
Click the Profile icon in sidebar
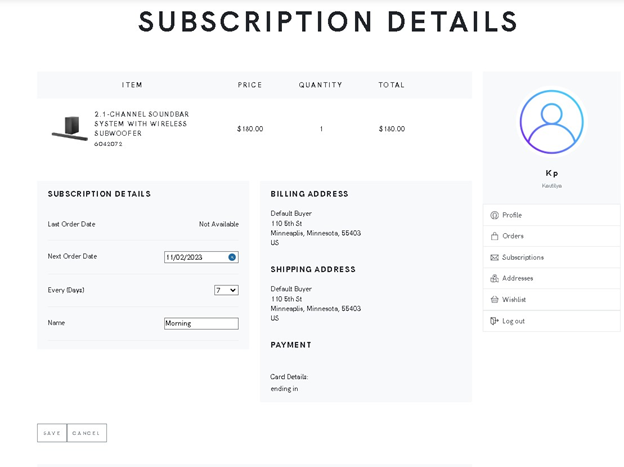pyautogui.click(x=494, y=215)
